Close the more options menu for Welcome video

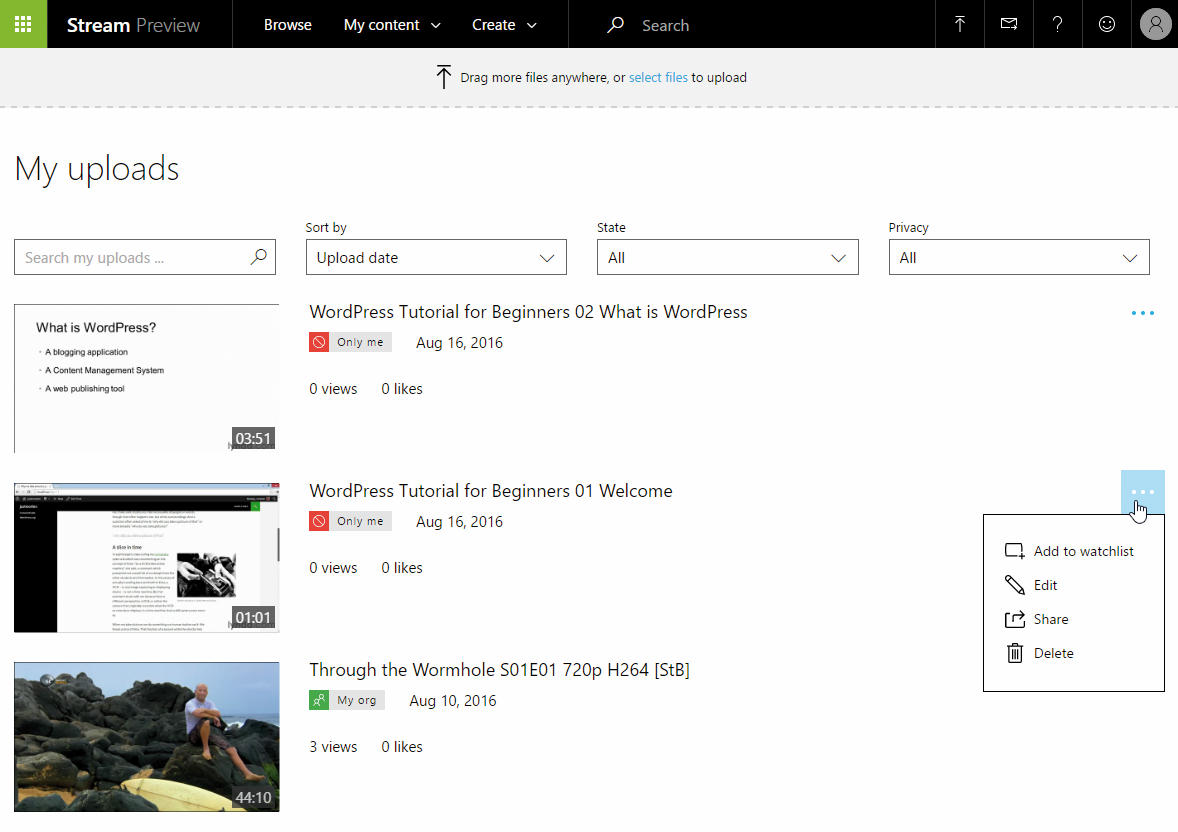tap(1143, 492)
